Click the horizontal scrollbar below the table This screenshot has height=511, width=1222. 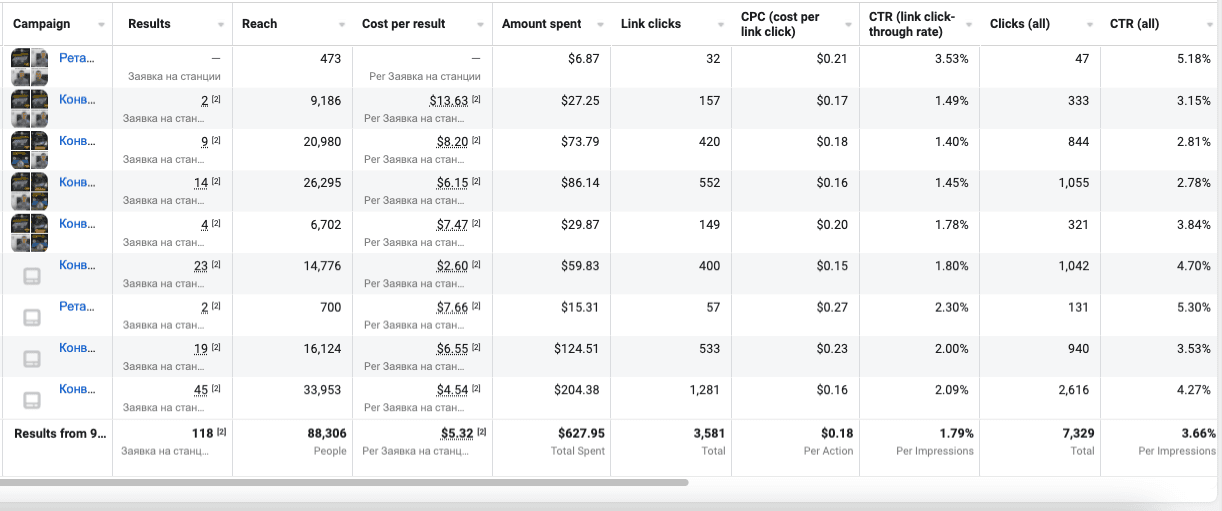click(x=345, y=482)
